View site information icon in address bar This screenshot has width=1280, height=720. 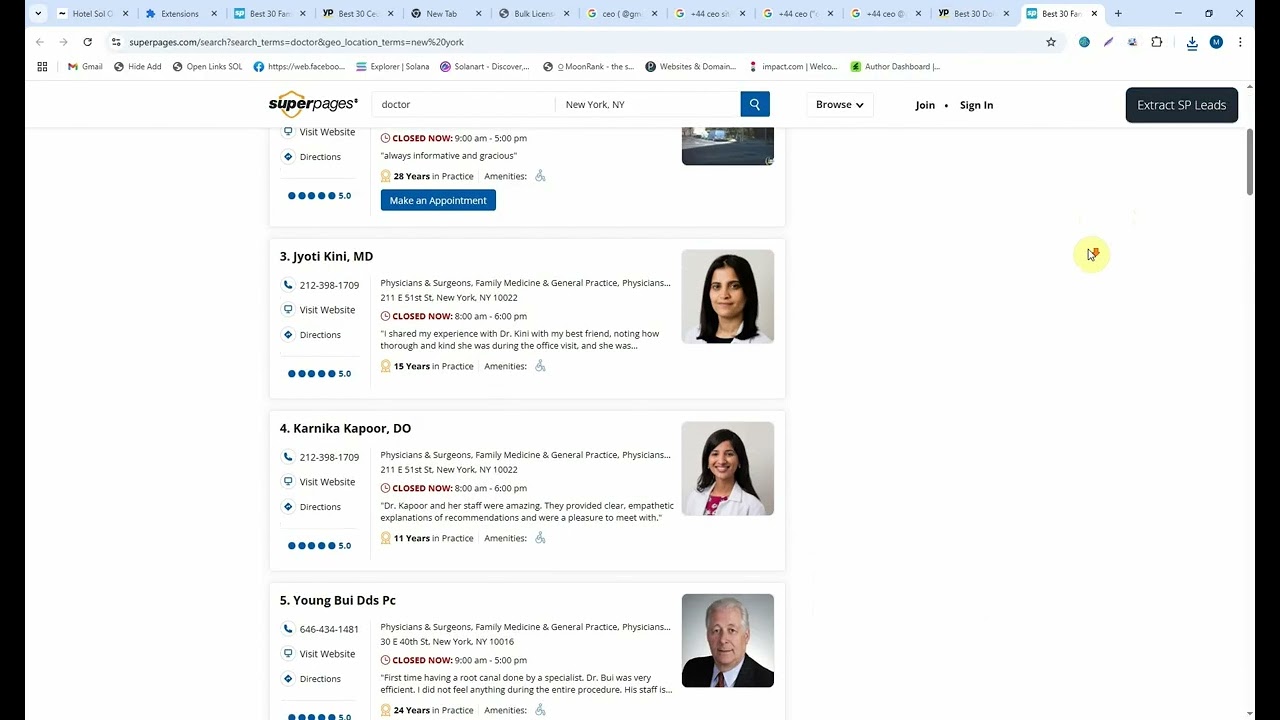116,42
